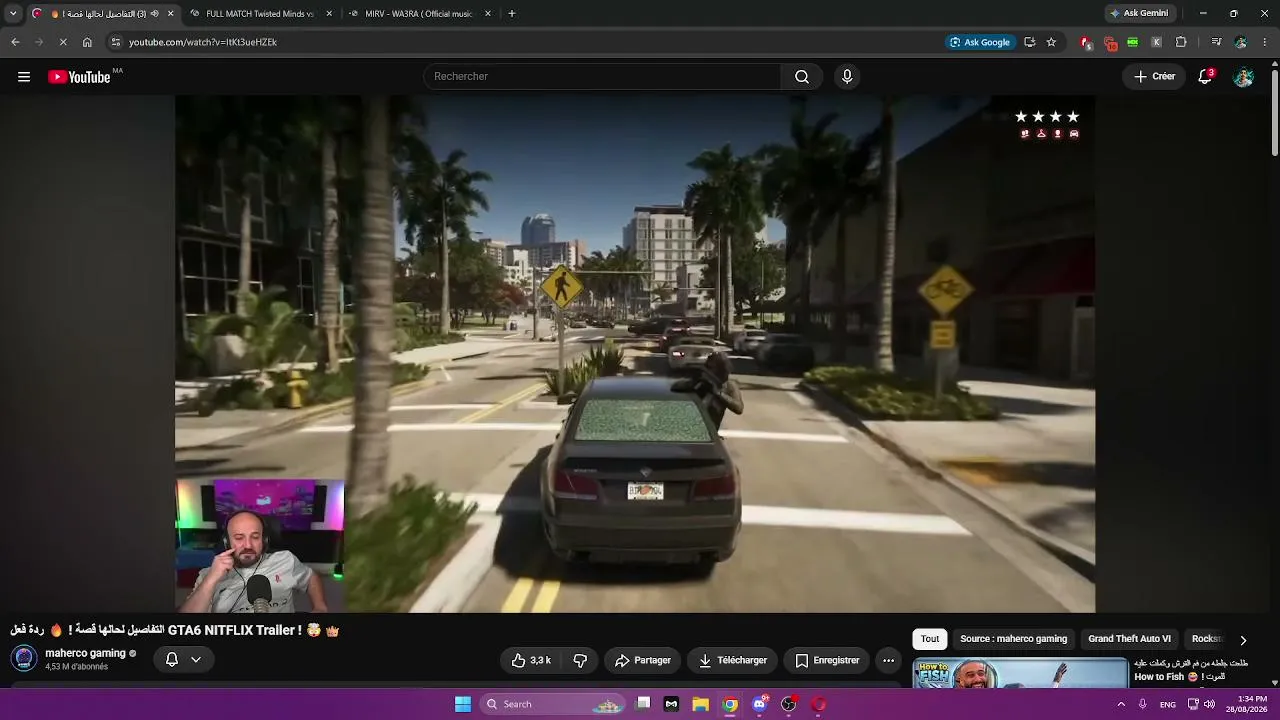Click the Ask Google lens button
This screenshot has height=720, width=1280.
(x=980, y=42)
